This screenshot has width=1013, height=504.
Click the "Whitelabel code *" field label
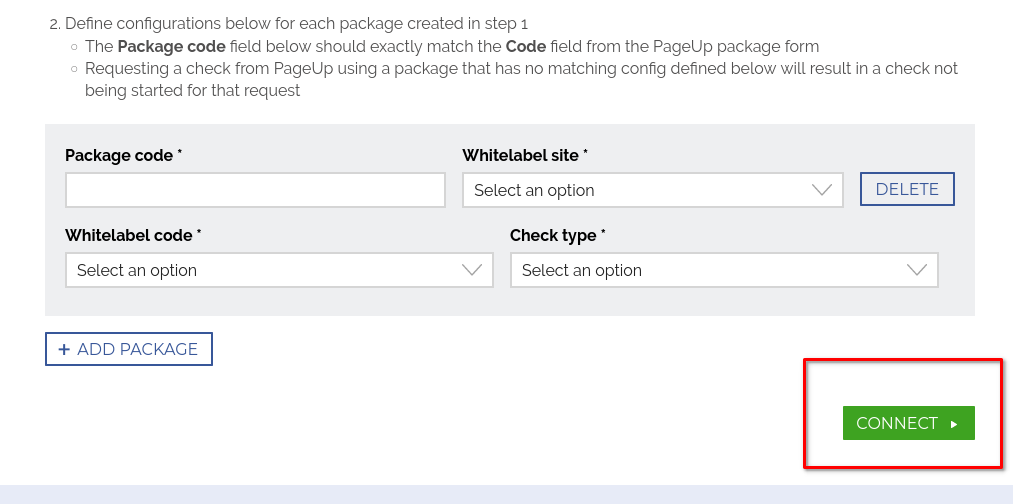pos(133,235)
